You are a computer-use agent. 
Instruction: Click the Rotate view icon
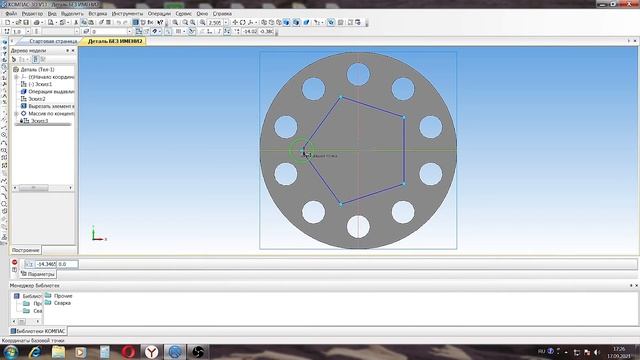click(x=243, y=22)
